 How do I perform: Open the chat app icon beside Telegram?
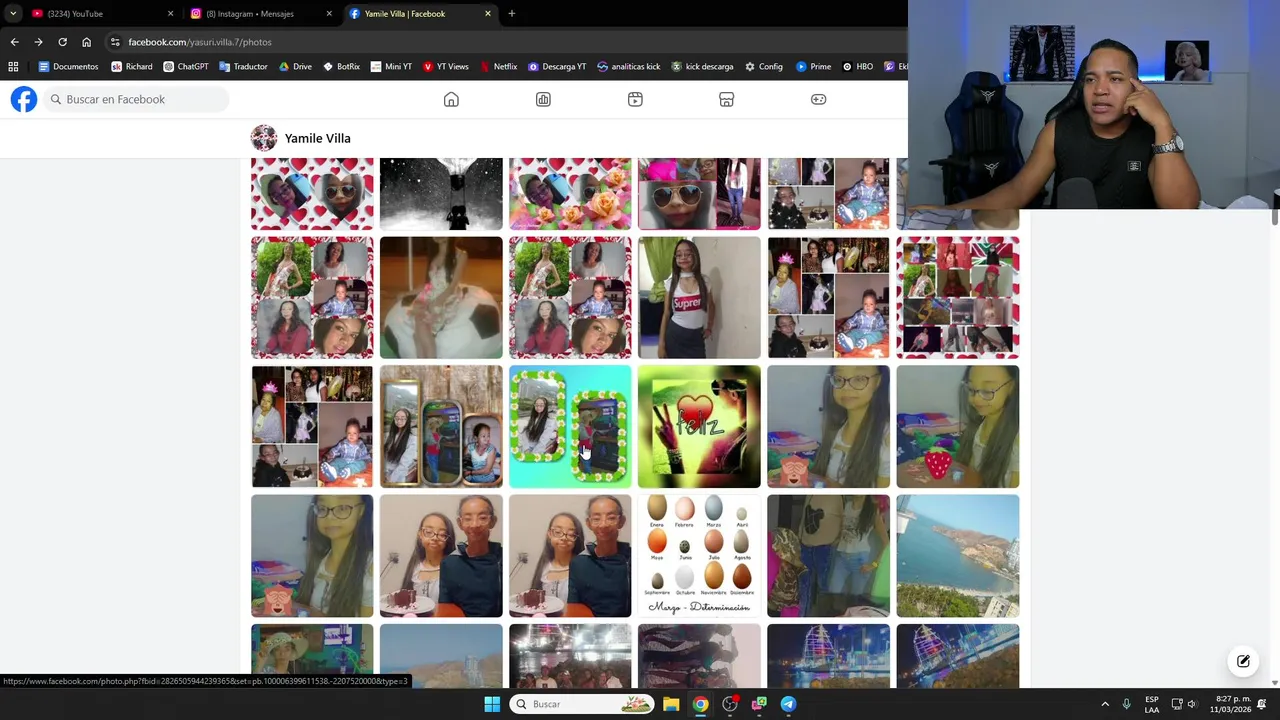(759, 704)
